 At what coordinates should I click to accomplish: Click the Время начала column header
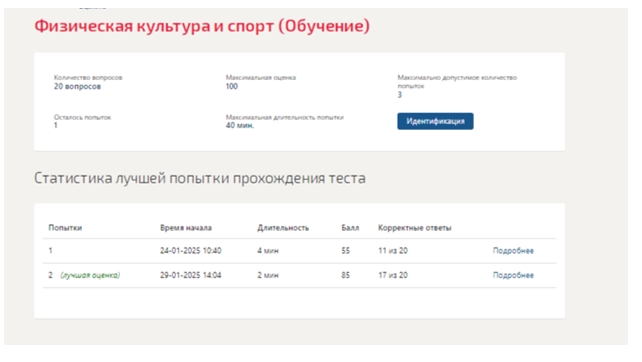pyautogui.click(x=186, y=228)
